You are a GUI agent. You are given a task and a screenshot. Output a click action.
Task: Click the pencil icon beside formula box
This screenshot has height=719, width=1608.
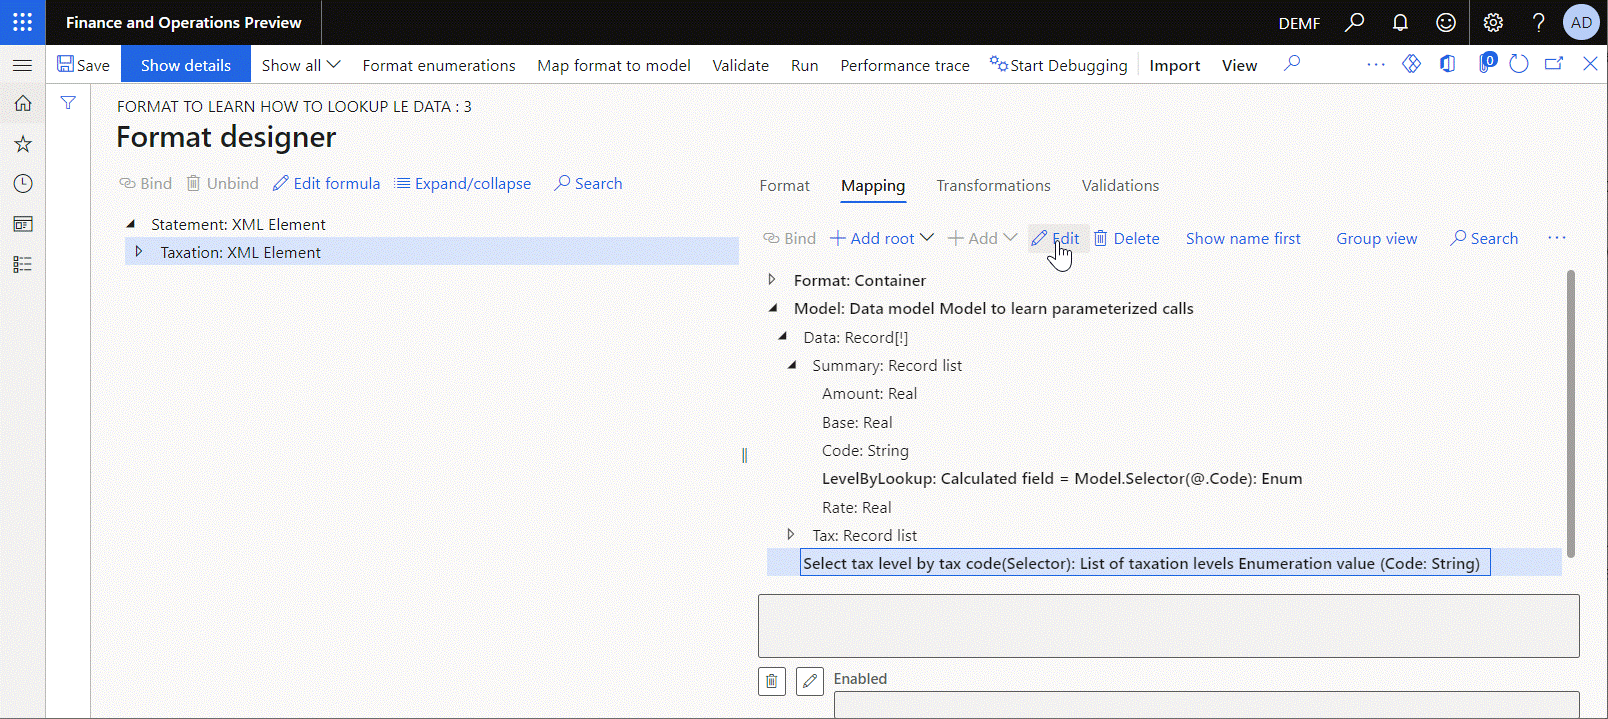(x=810, y=682)
